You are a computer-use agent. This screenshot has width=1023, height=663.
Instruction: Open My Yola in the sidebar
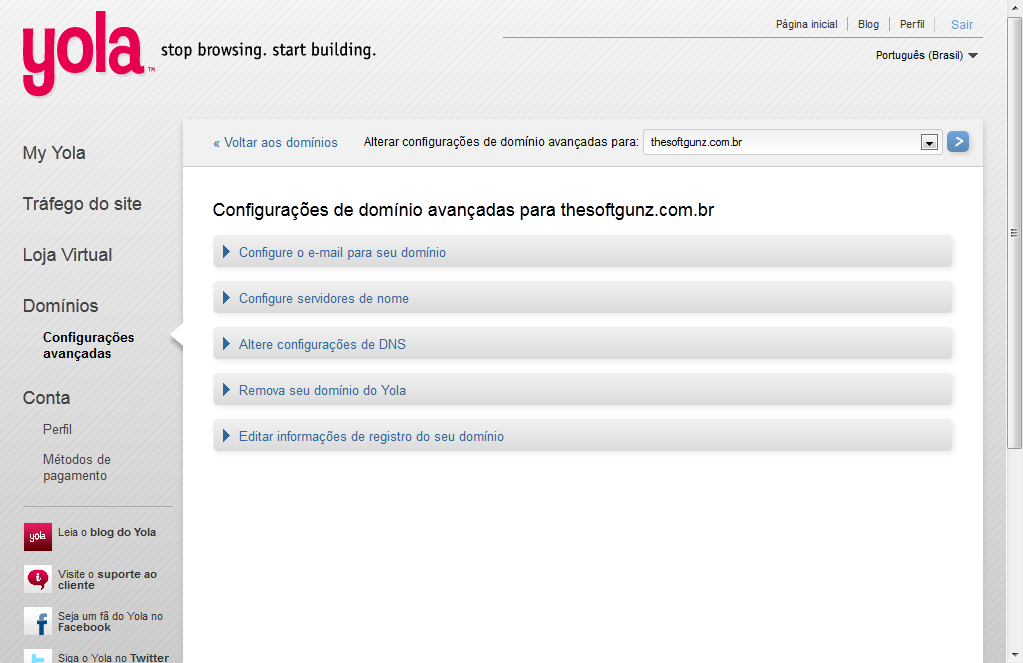54,153
